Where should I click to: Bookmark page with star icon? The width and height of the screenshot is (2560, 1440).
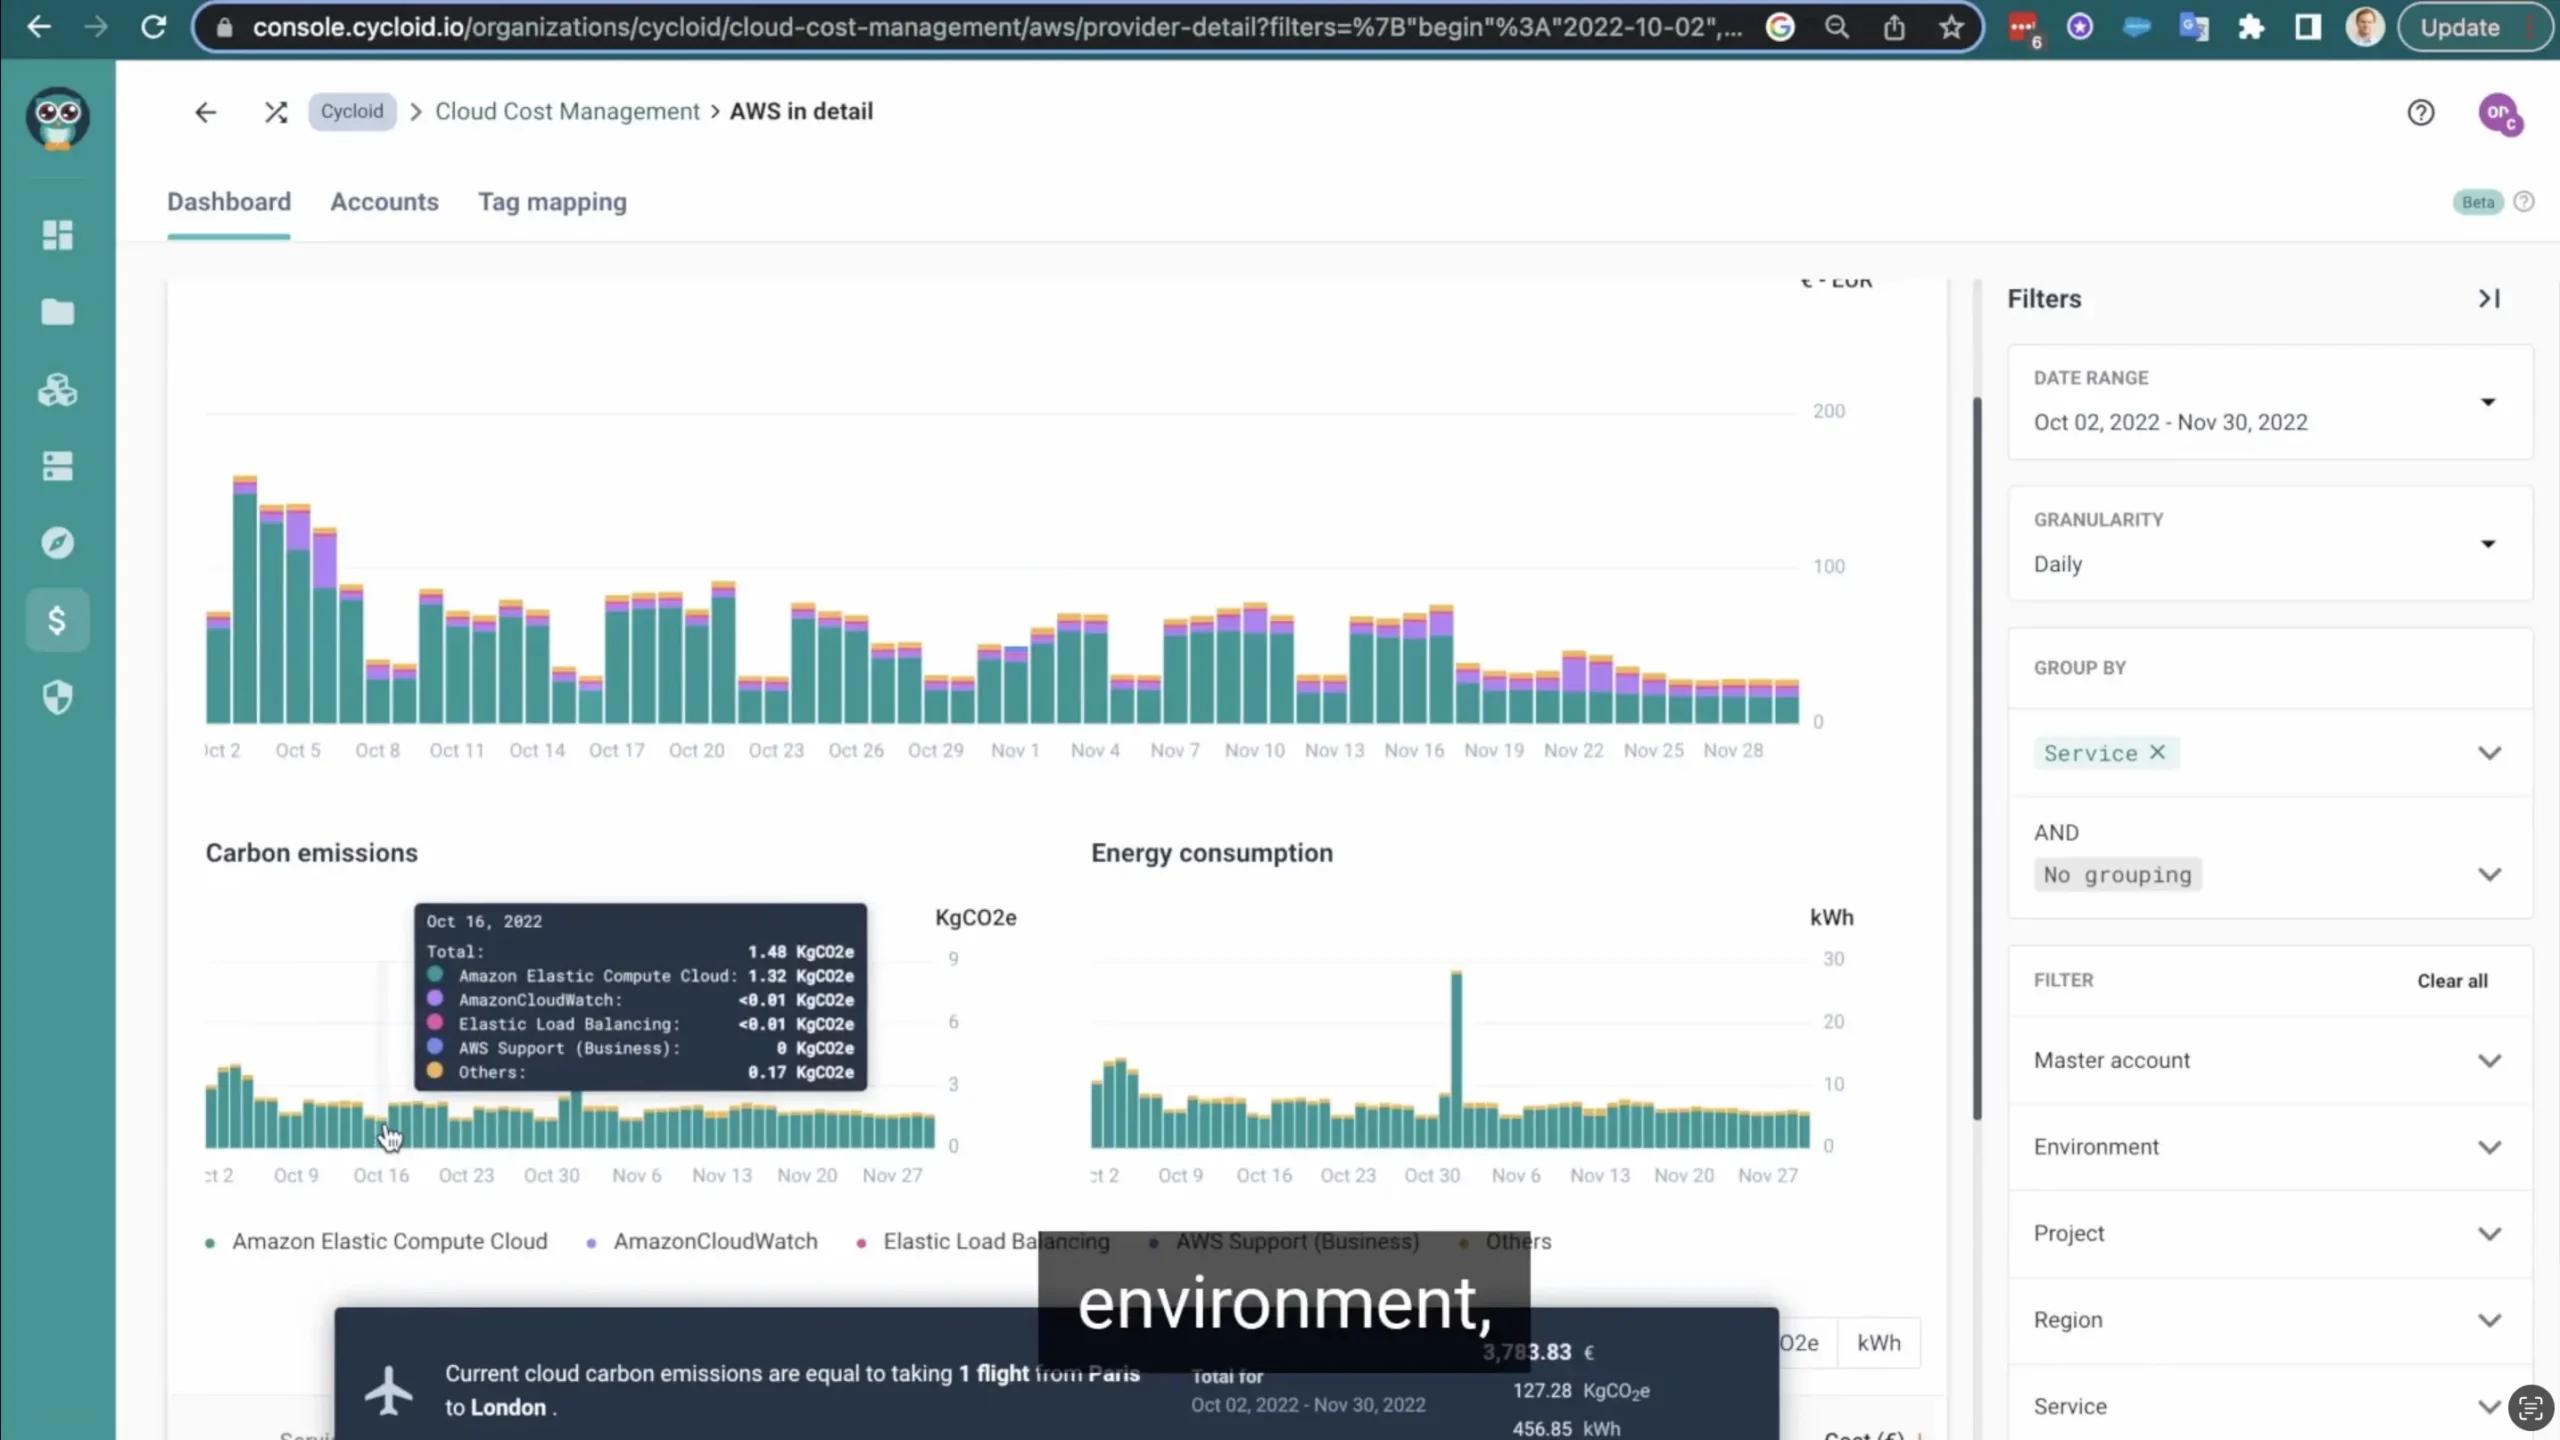point(1951,27)
